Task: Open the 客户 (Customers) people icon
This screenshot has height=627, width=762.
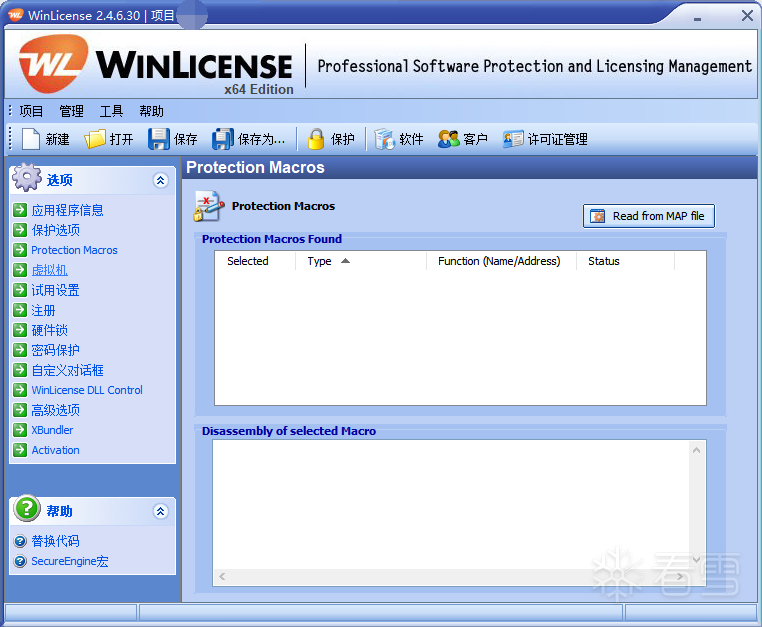Action: [448, 139]
